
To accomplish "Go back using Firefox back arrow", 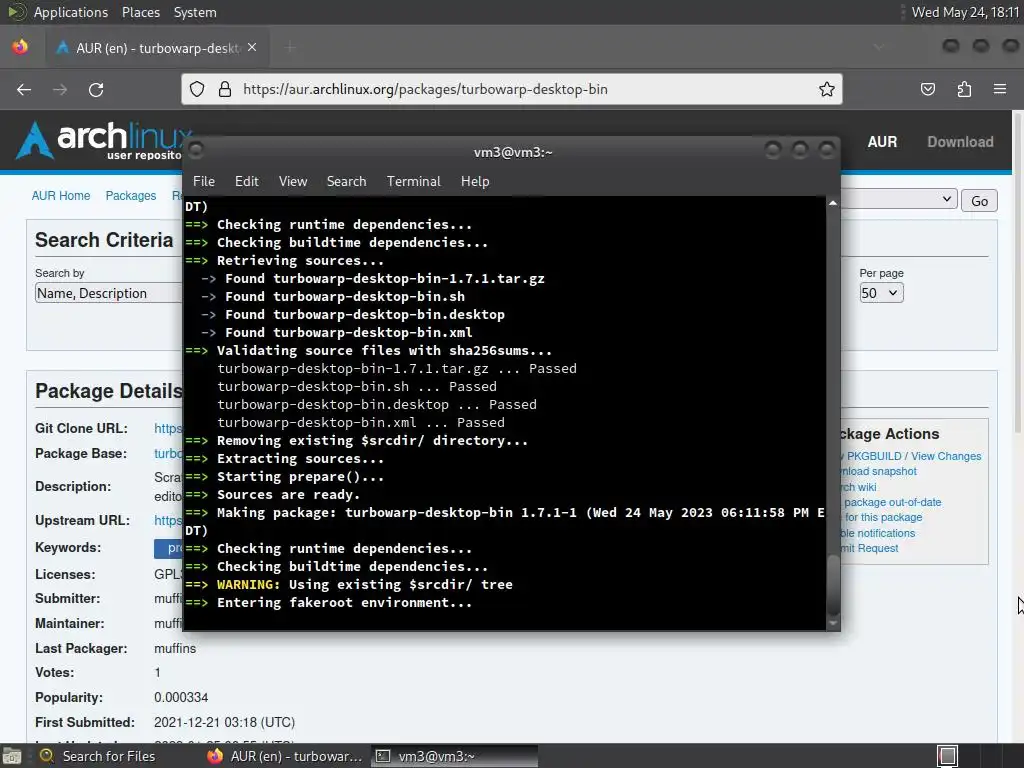I will pyautogui.click(x=24, y=89).
